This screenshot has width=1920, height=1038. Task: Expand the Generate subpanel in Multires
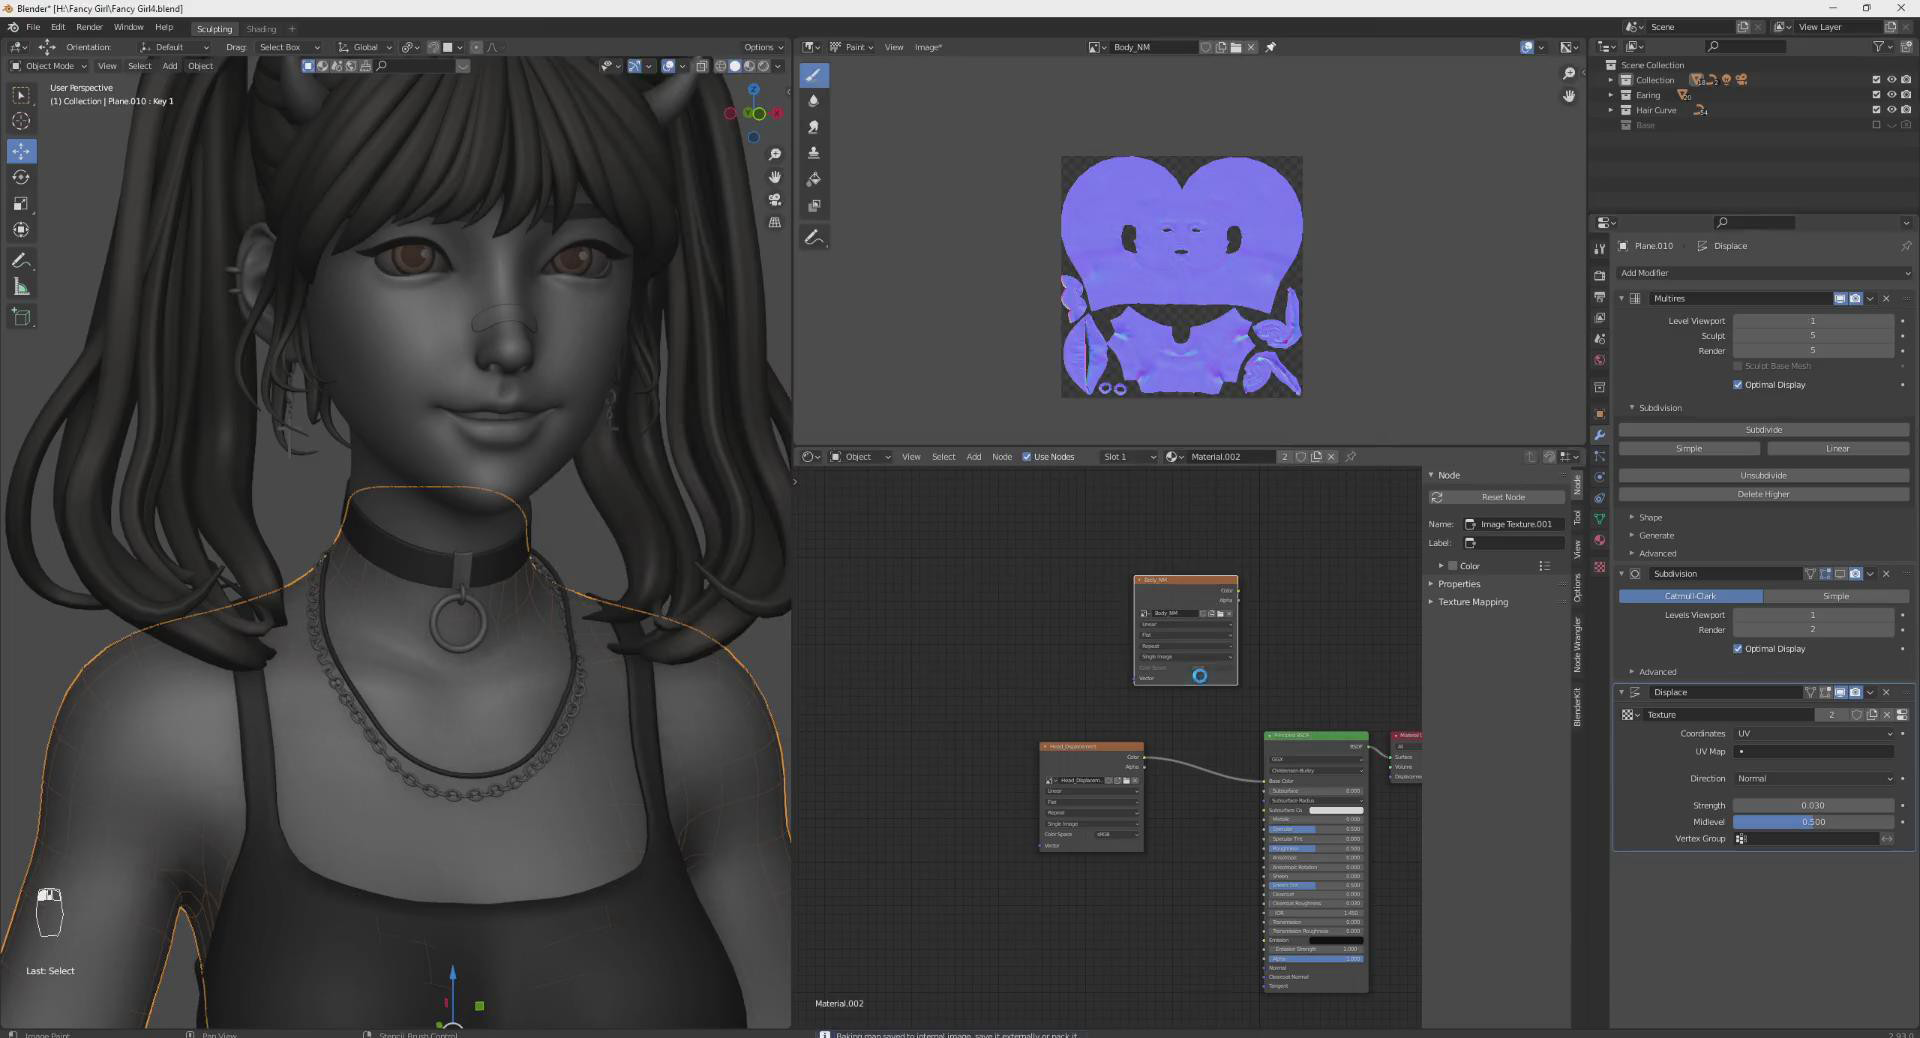tap(1656, 535)
